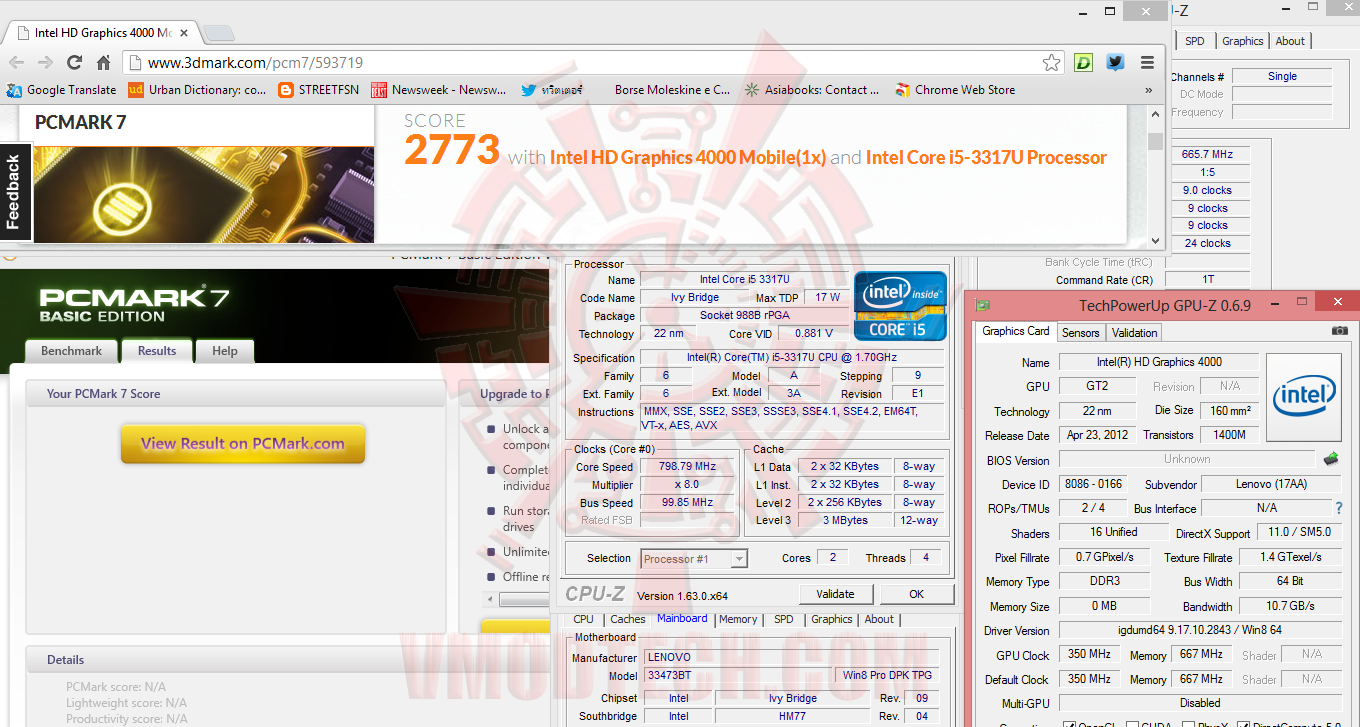The width and height of the screenshot is (1360, 727).
Task: Open the Chrome Web Store bookmark
Action: [955, 90]
